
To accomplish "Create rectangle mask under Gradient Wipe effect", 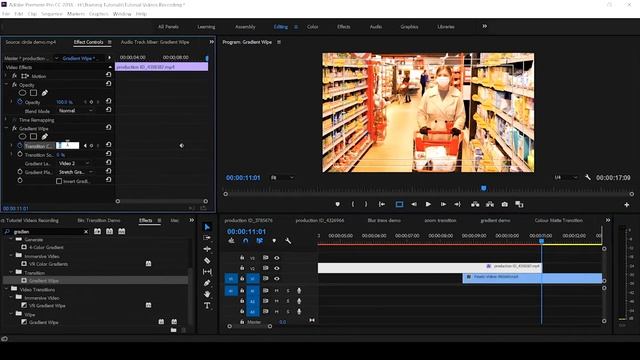I will [33, 137].
